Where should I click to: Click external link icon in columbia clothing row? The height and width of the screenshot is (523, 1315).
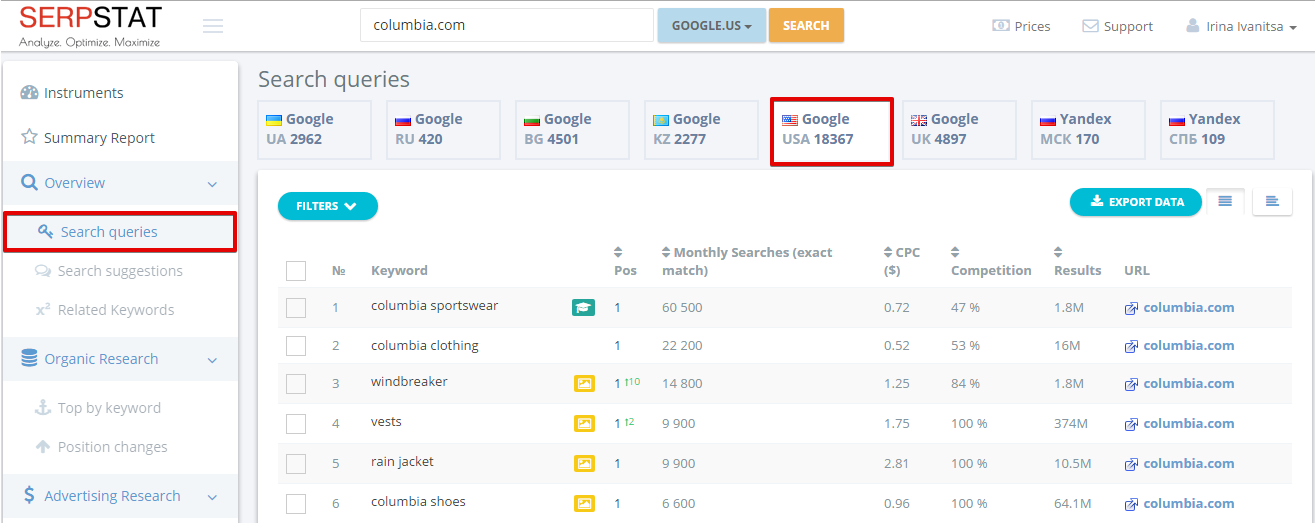[x=1131, y=346]
